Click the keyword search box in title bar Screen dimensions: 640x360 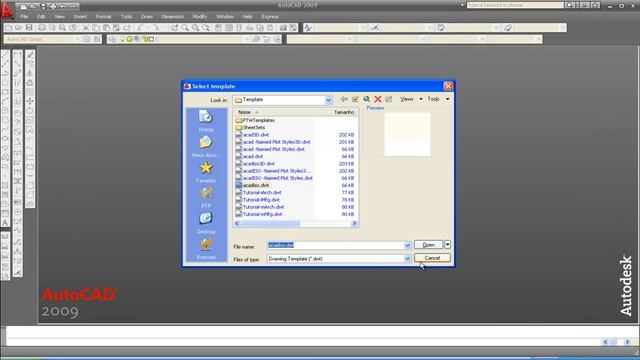tap(515, 5)
